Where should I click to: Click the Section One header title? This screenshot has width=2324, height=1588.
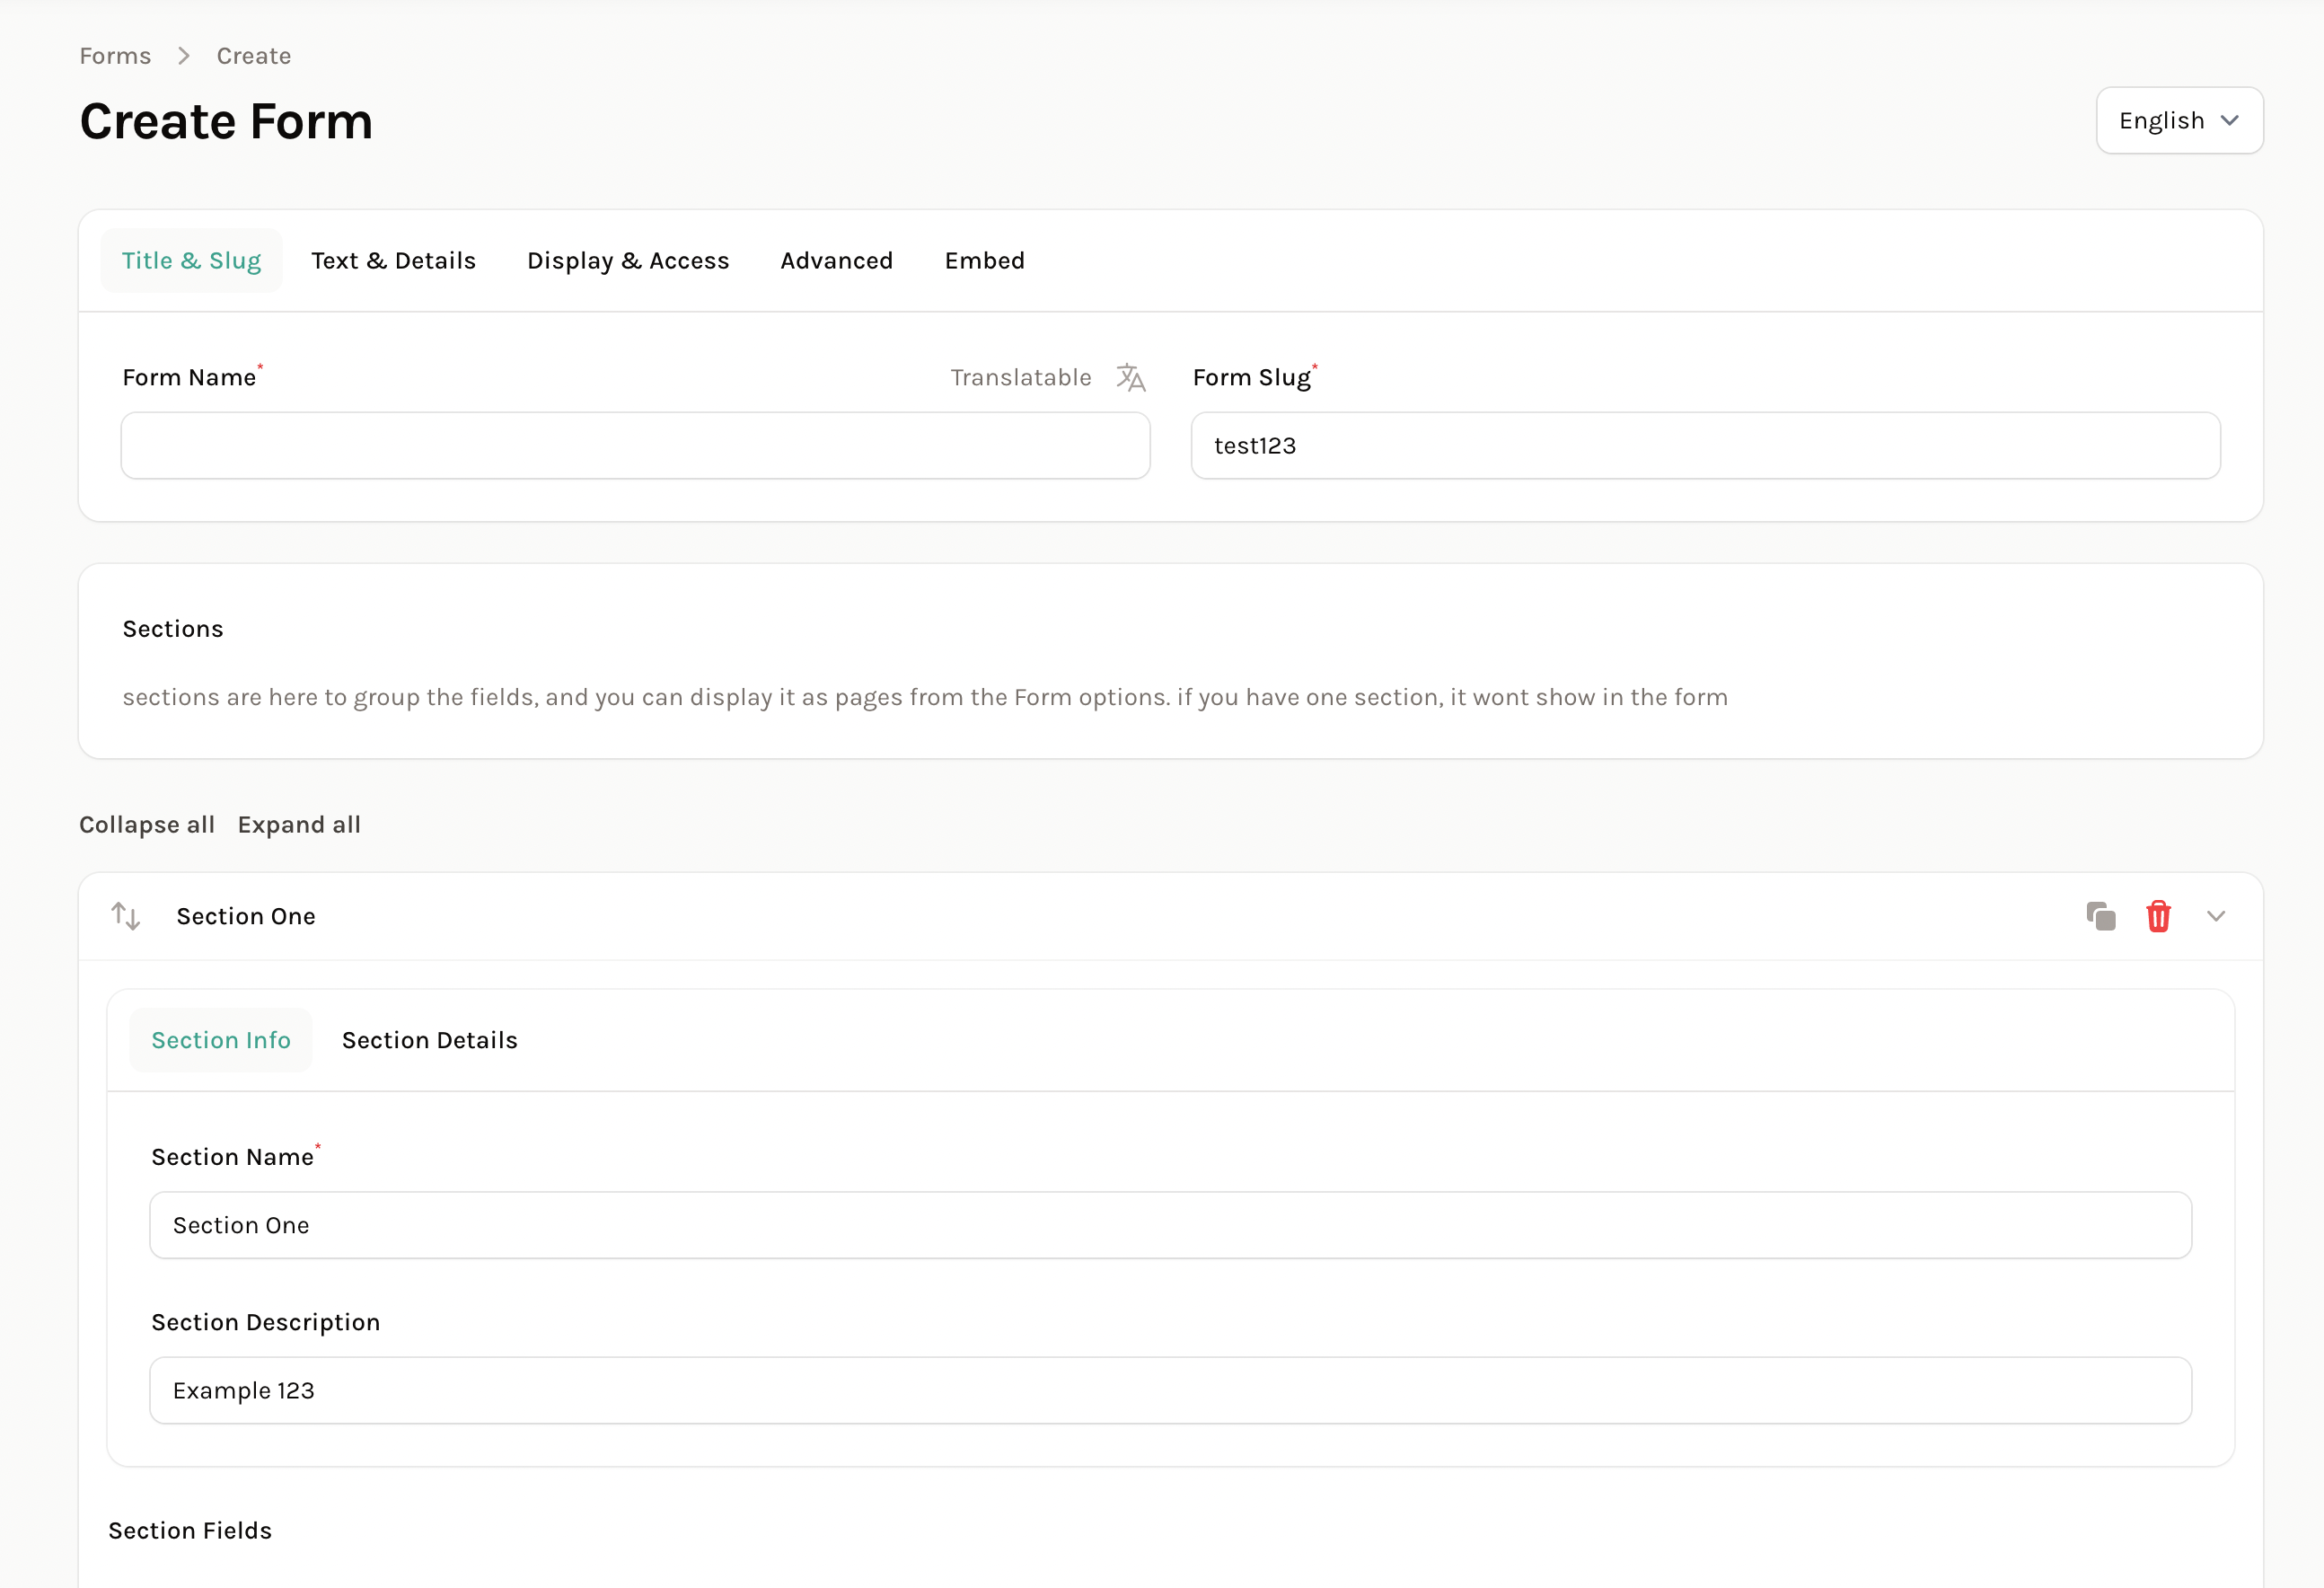click(x=246, y=916)
